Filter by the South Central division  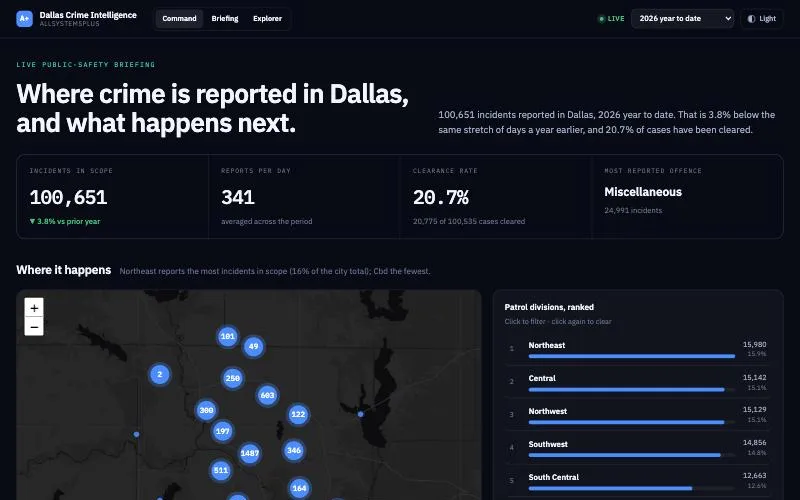click(638, 481)
